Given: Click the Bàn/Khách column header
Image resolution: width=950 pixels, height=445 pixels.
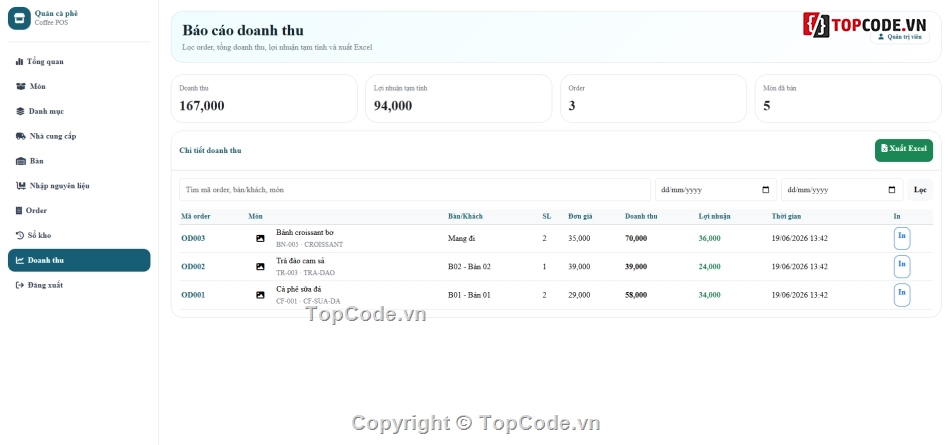Looking at the screenshot, I should [x=465, y=216].
